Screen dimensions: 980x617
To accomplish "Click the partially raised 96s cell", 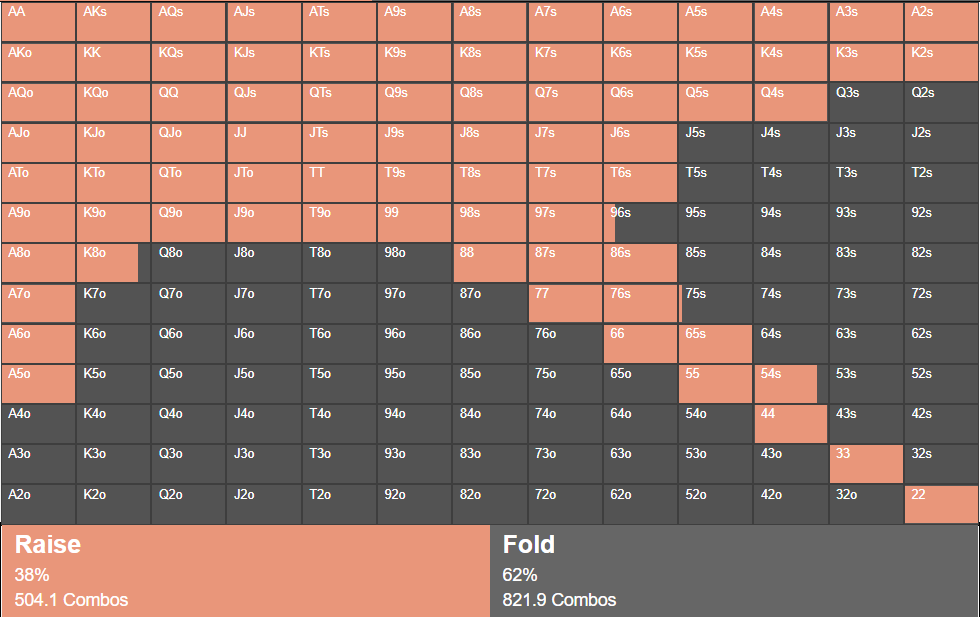I will pyautogui.click(x=640, y=222).
